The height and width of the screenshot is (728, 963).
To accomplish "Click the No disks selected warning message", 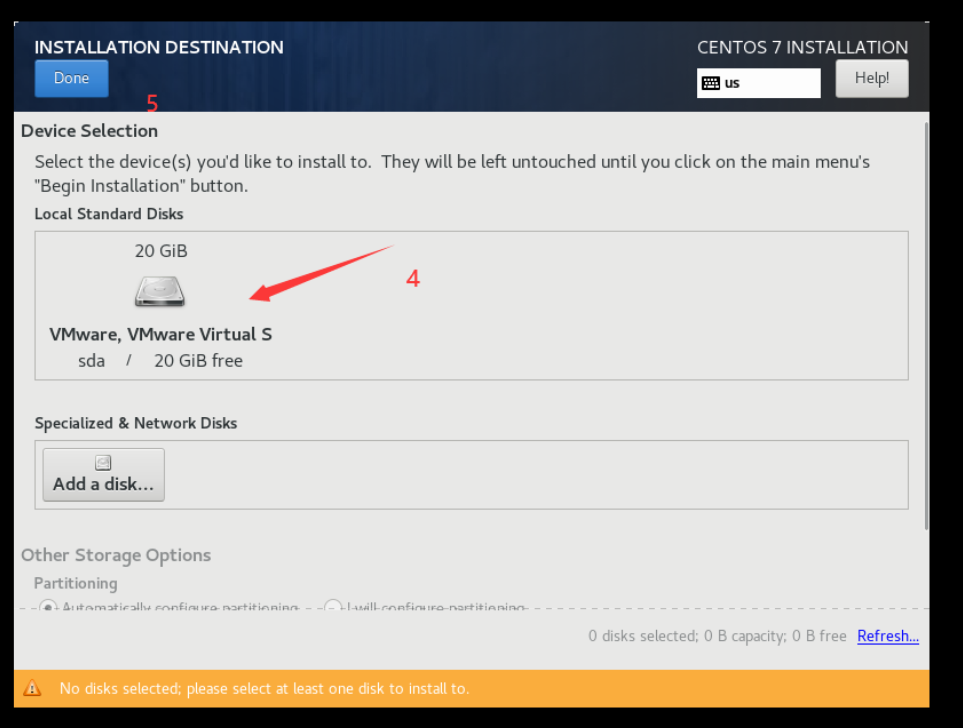I will click(264, 689).
